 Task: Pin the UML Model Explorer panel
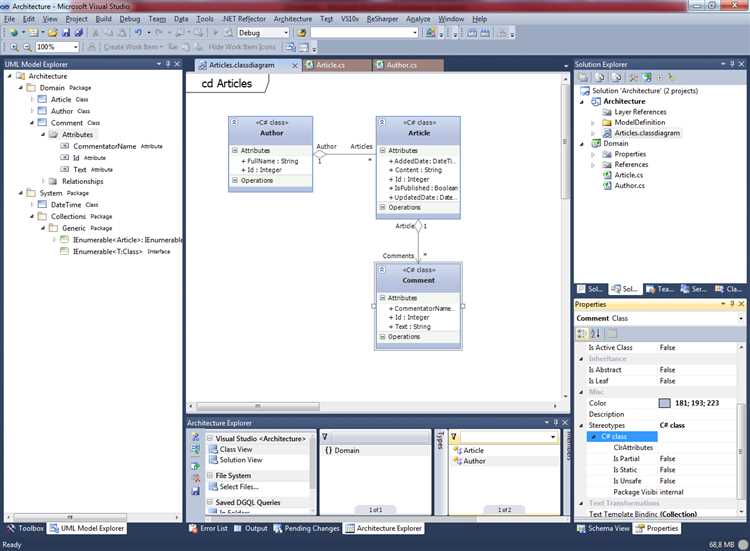[168, 64]
